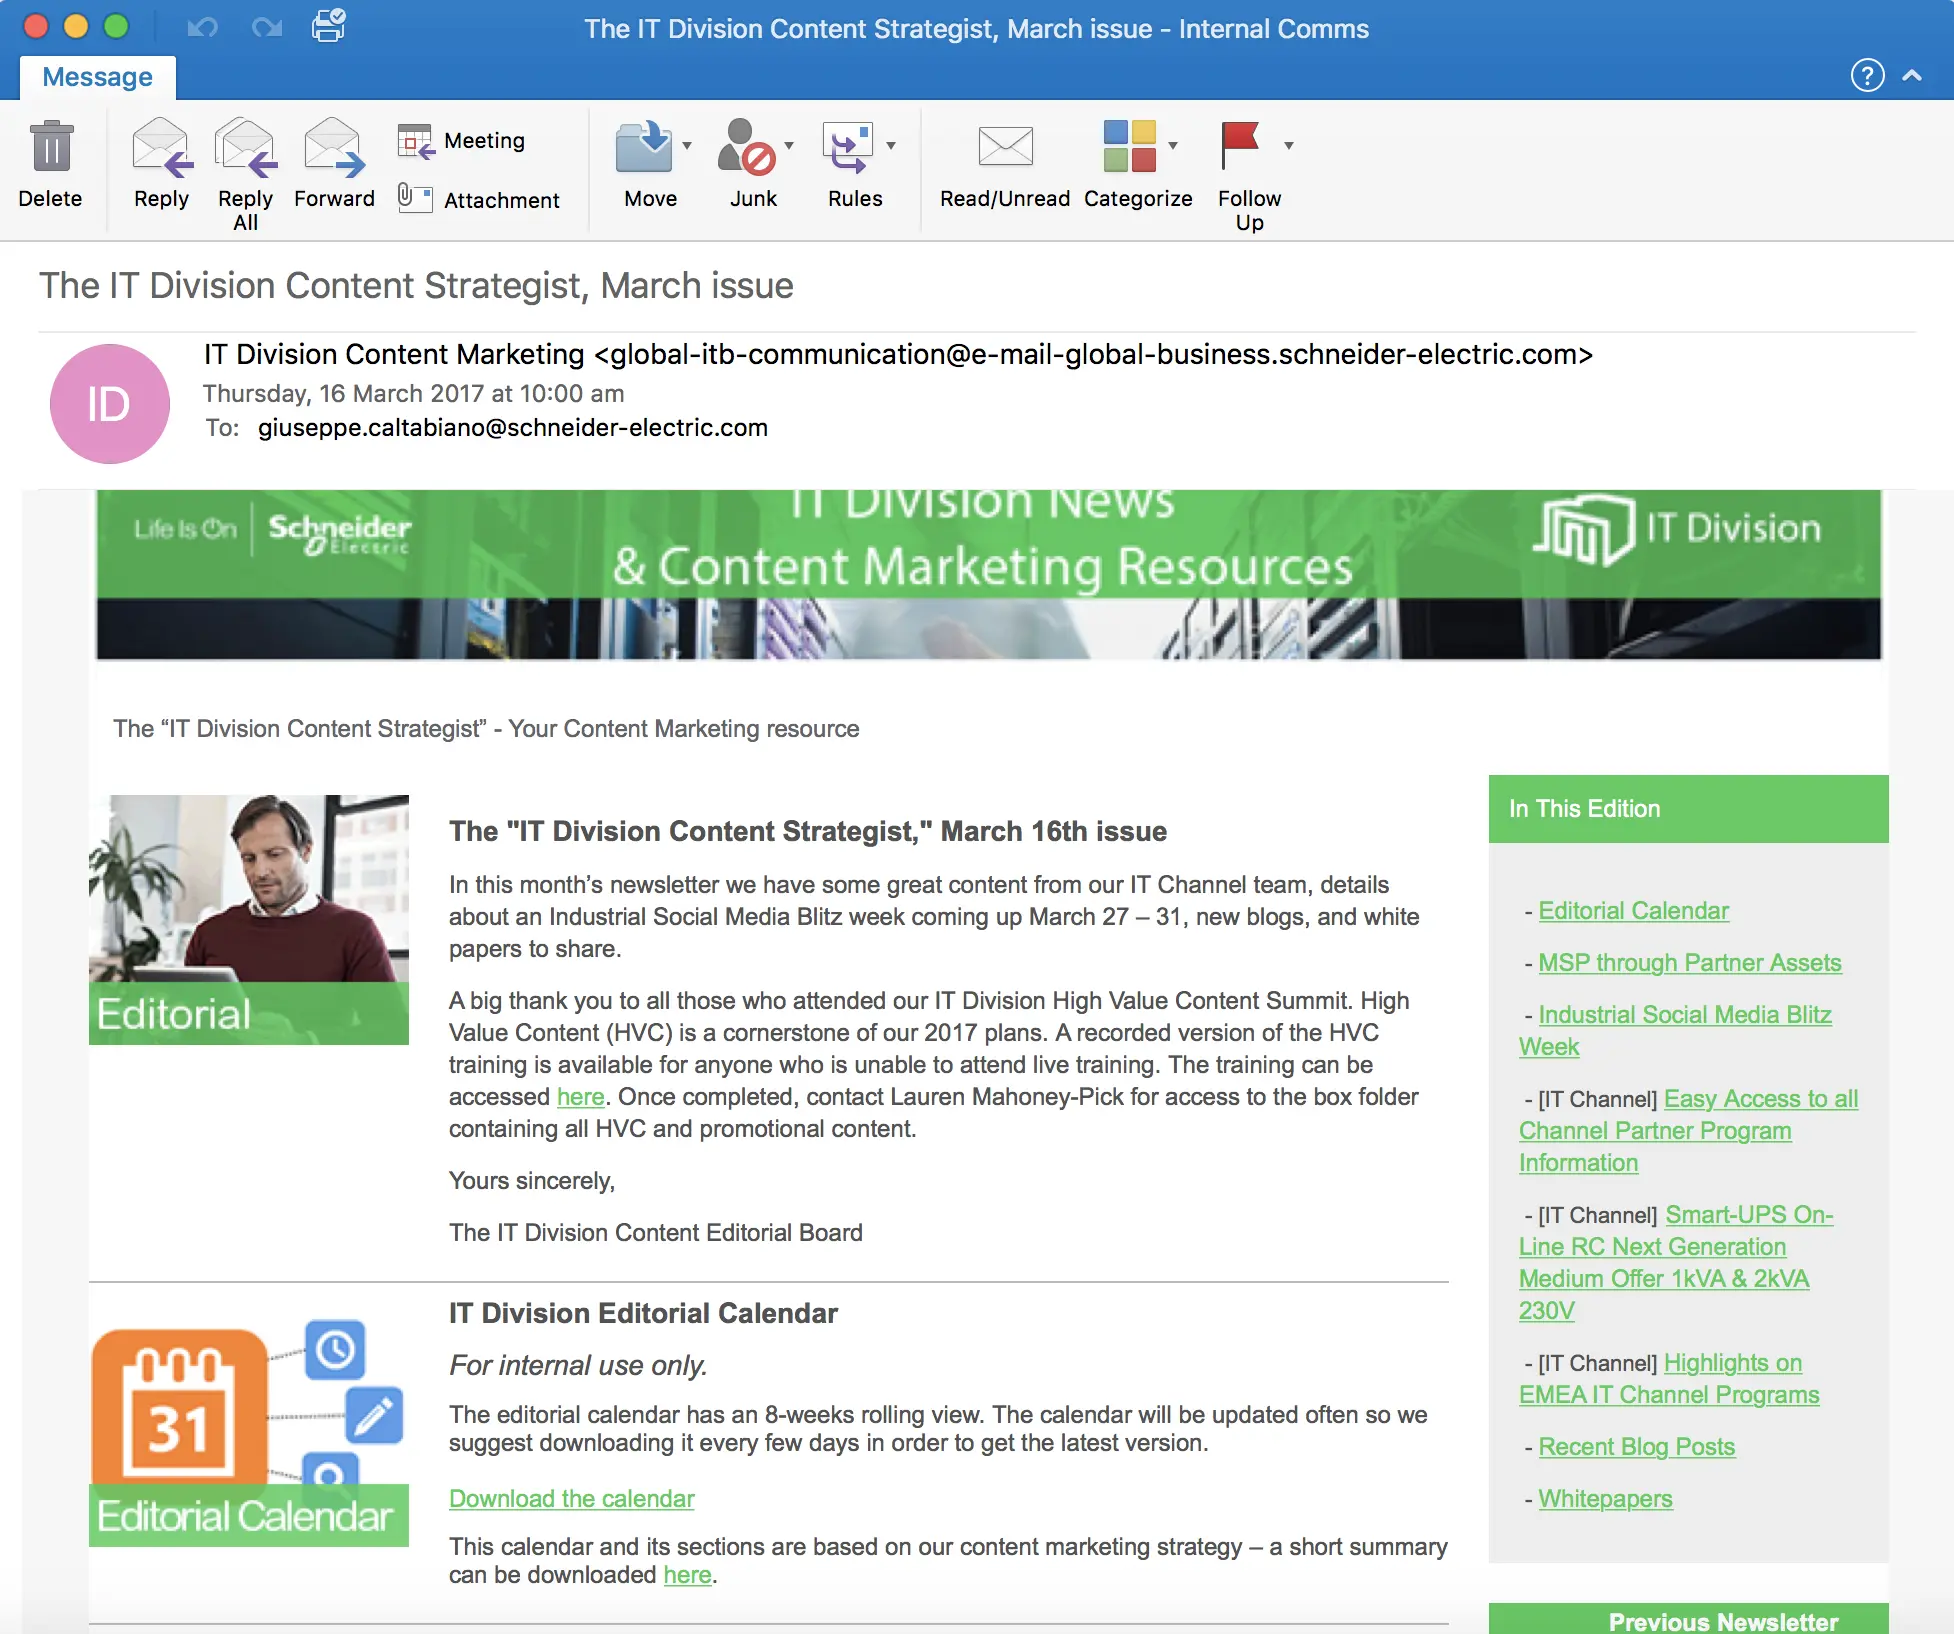Open the Recent Blog Posts link
This screenshot has height=1634, width=1954.
tap(1636, 1446)
